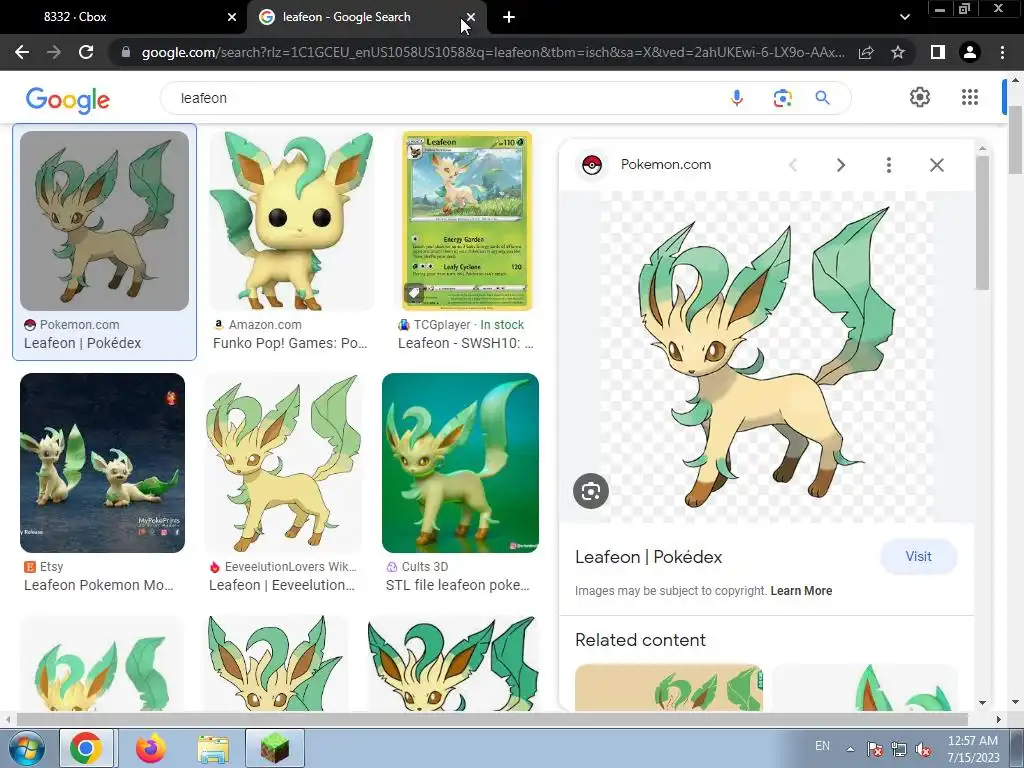The width and height of the screenshot is (1024, 768).
Task: Open Windows Explorer from the taskbar
Action: click(x=214, y=749)
